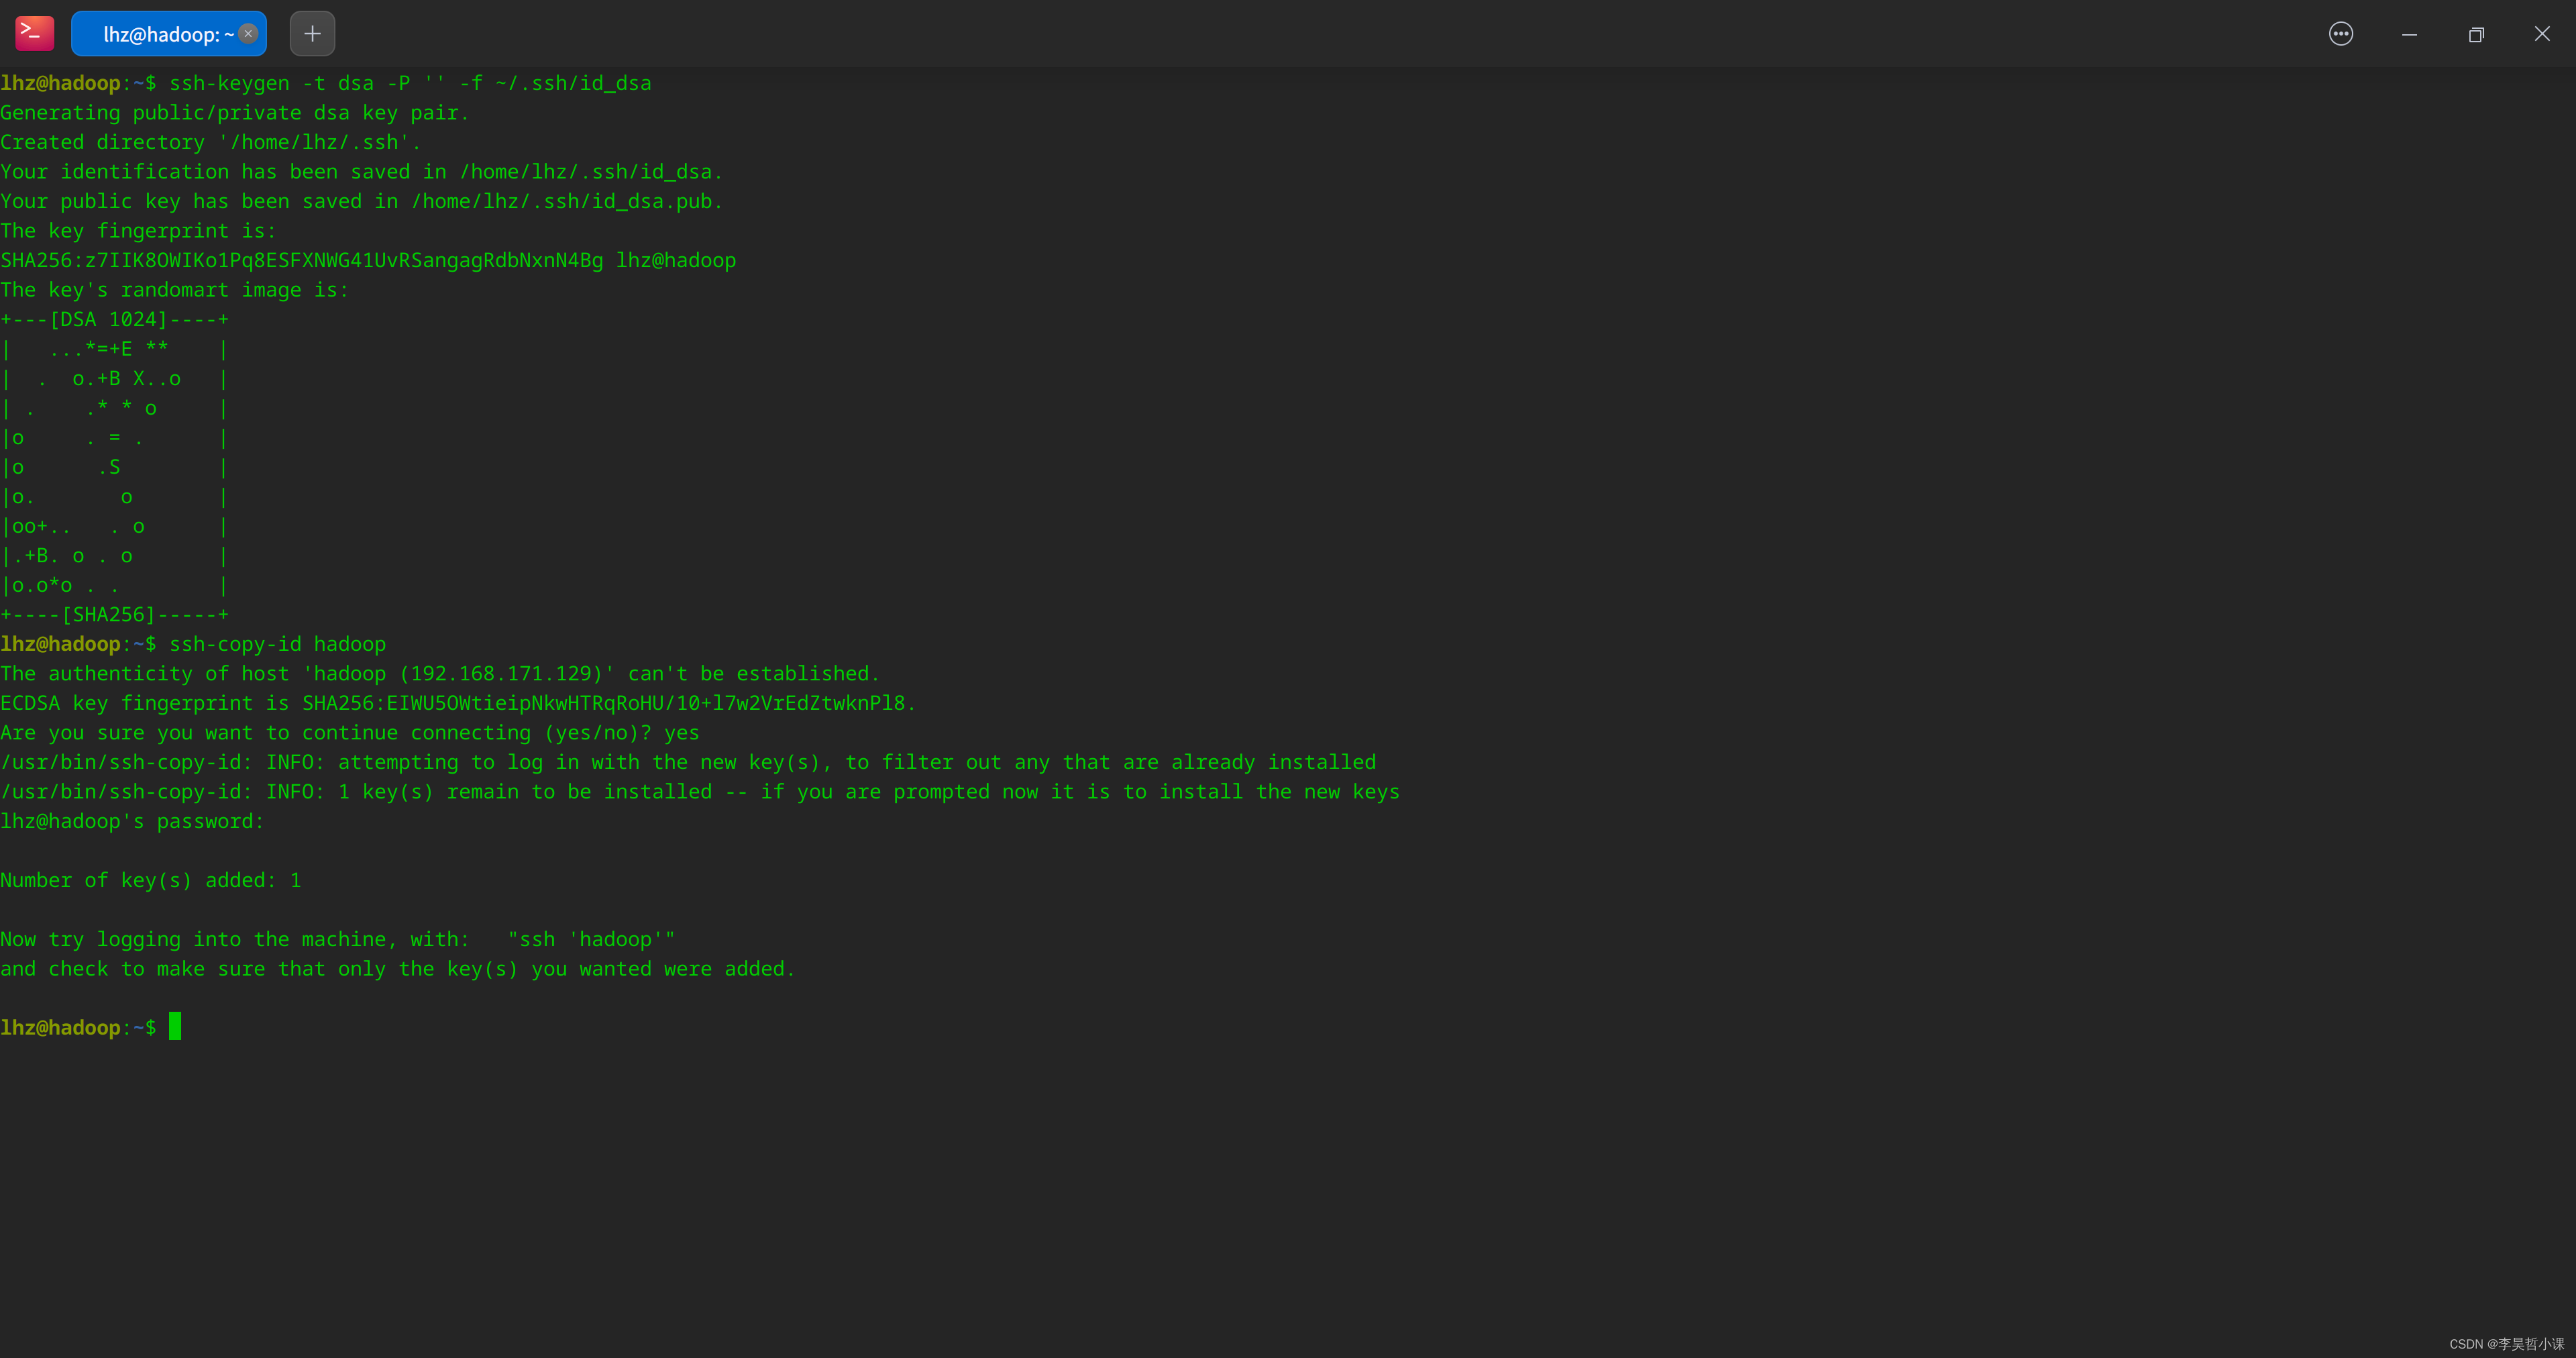Click 'attempting to log in with the new key(s)' line
This screenshot has height=1358, width=2576.
688,762
